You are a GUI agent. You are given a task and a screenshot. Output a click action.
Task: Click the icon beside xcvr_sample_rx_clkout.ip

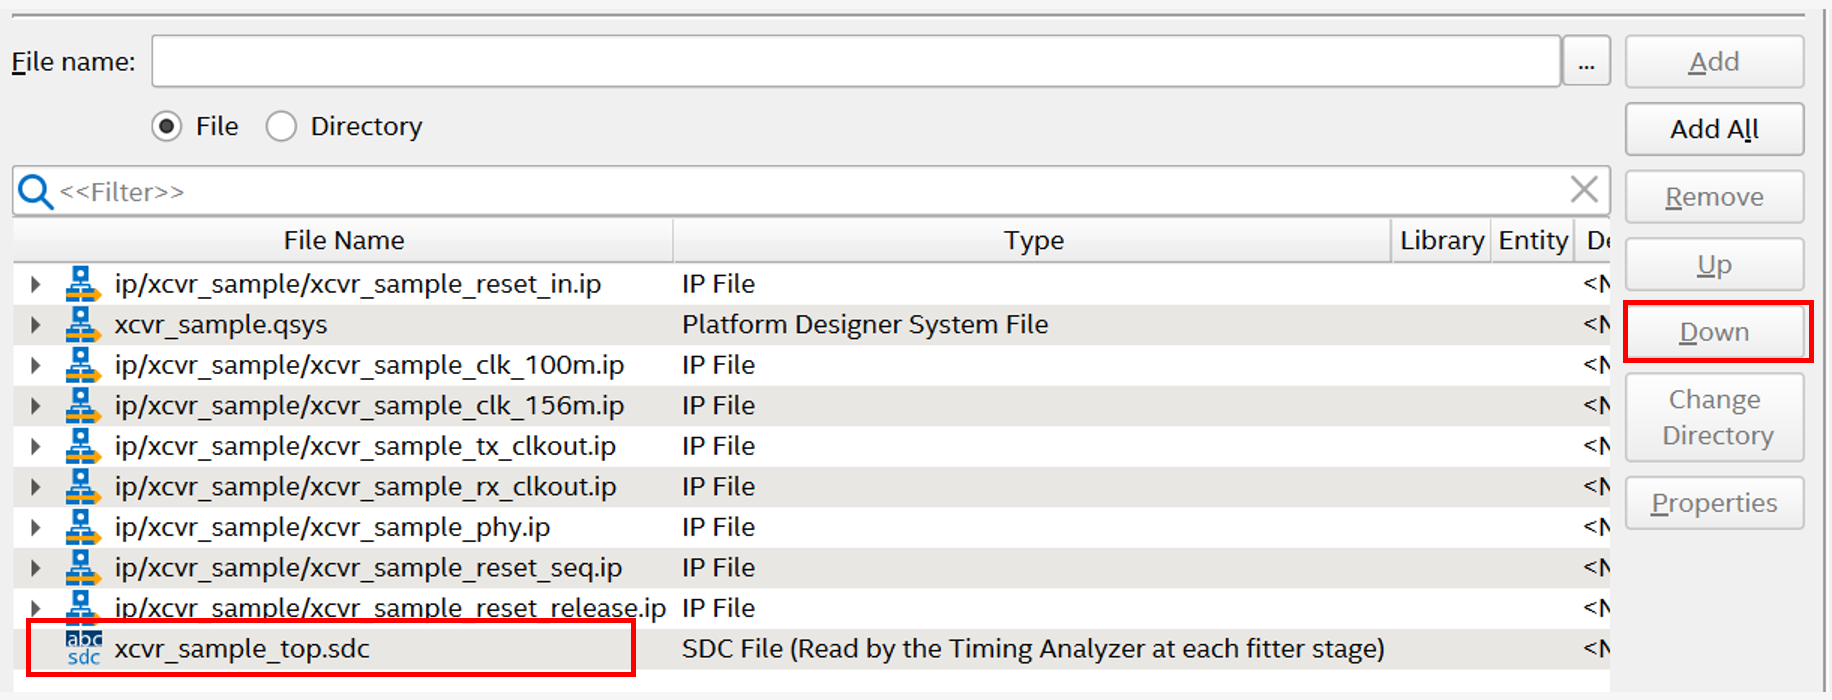pos(82,487)
